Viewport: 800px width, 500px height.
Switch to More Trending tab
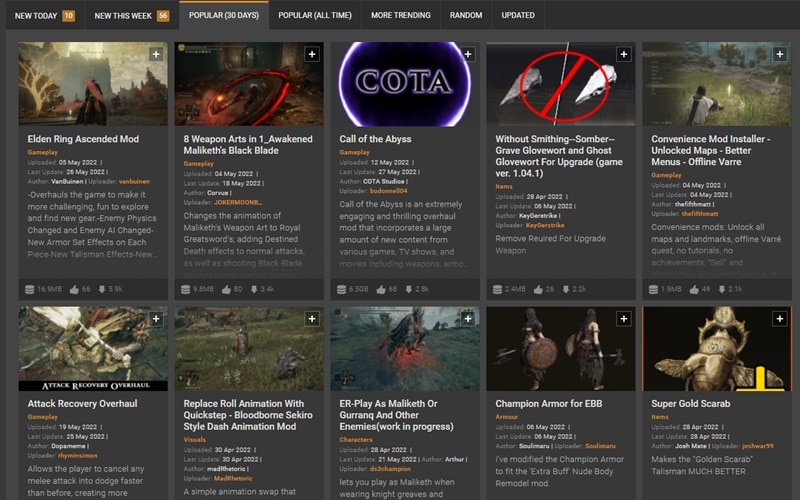(x=401, y=15)
